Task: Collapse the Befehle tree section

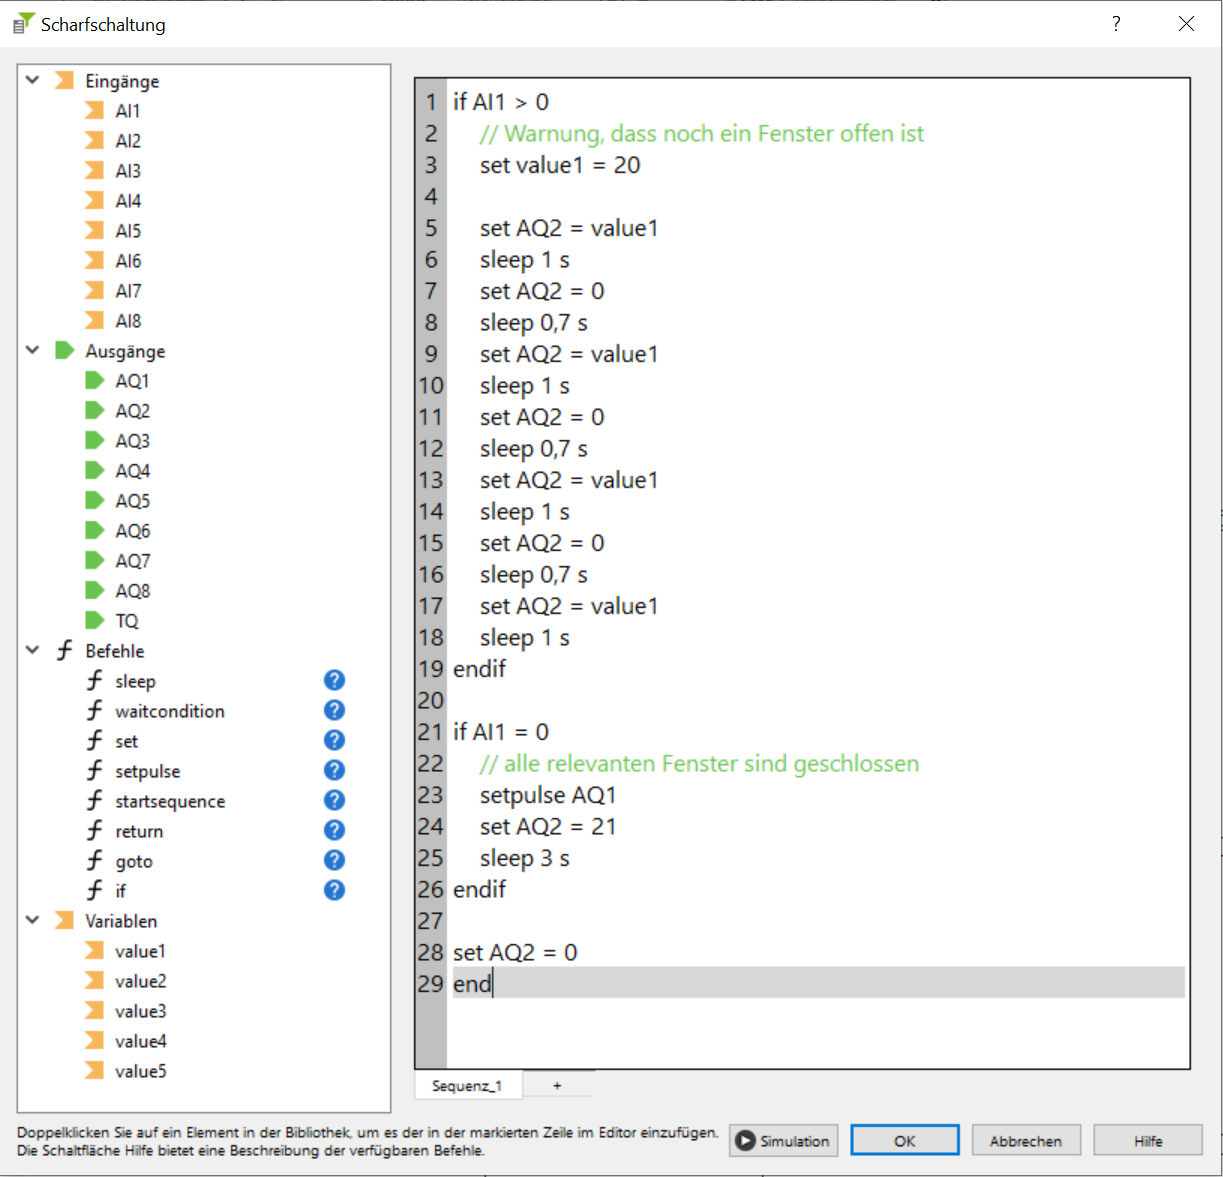Action: point(33,650)
